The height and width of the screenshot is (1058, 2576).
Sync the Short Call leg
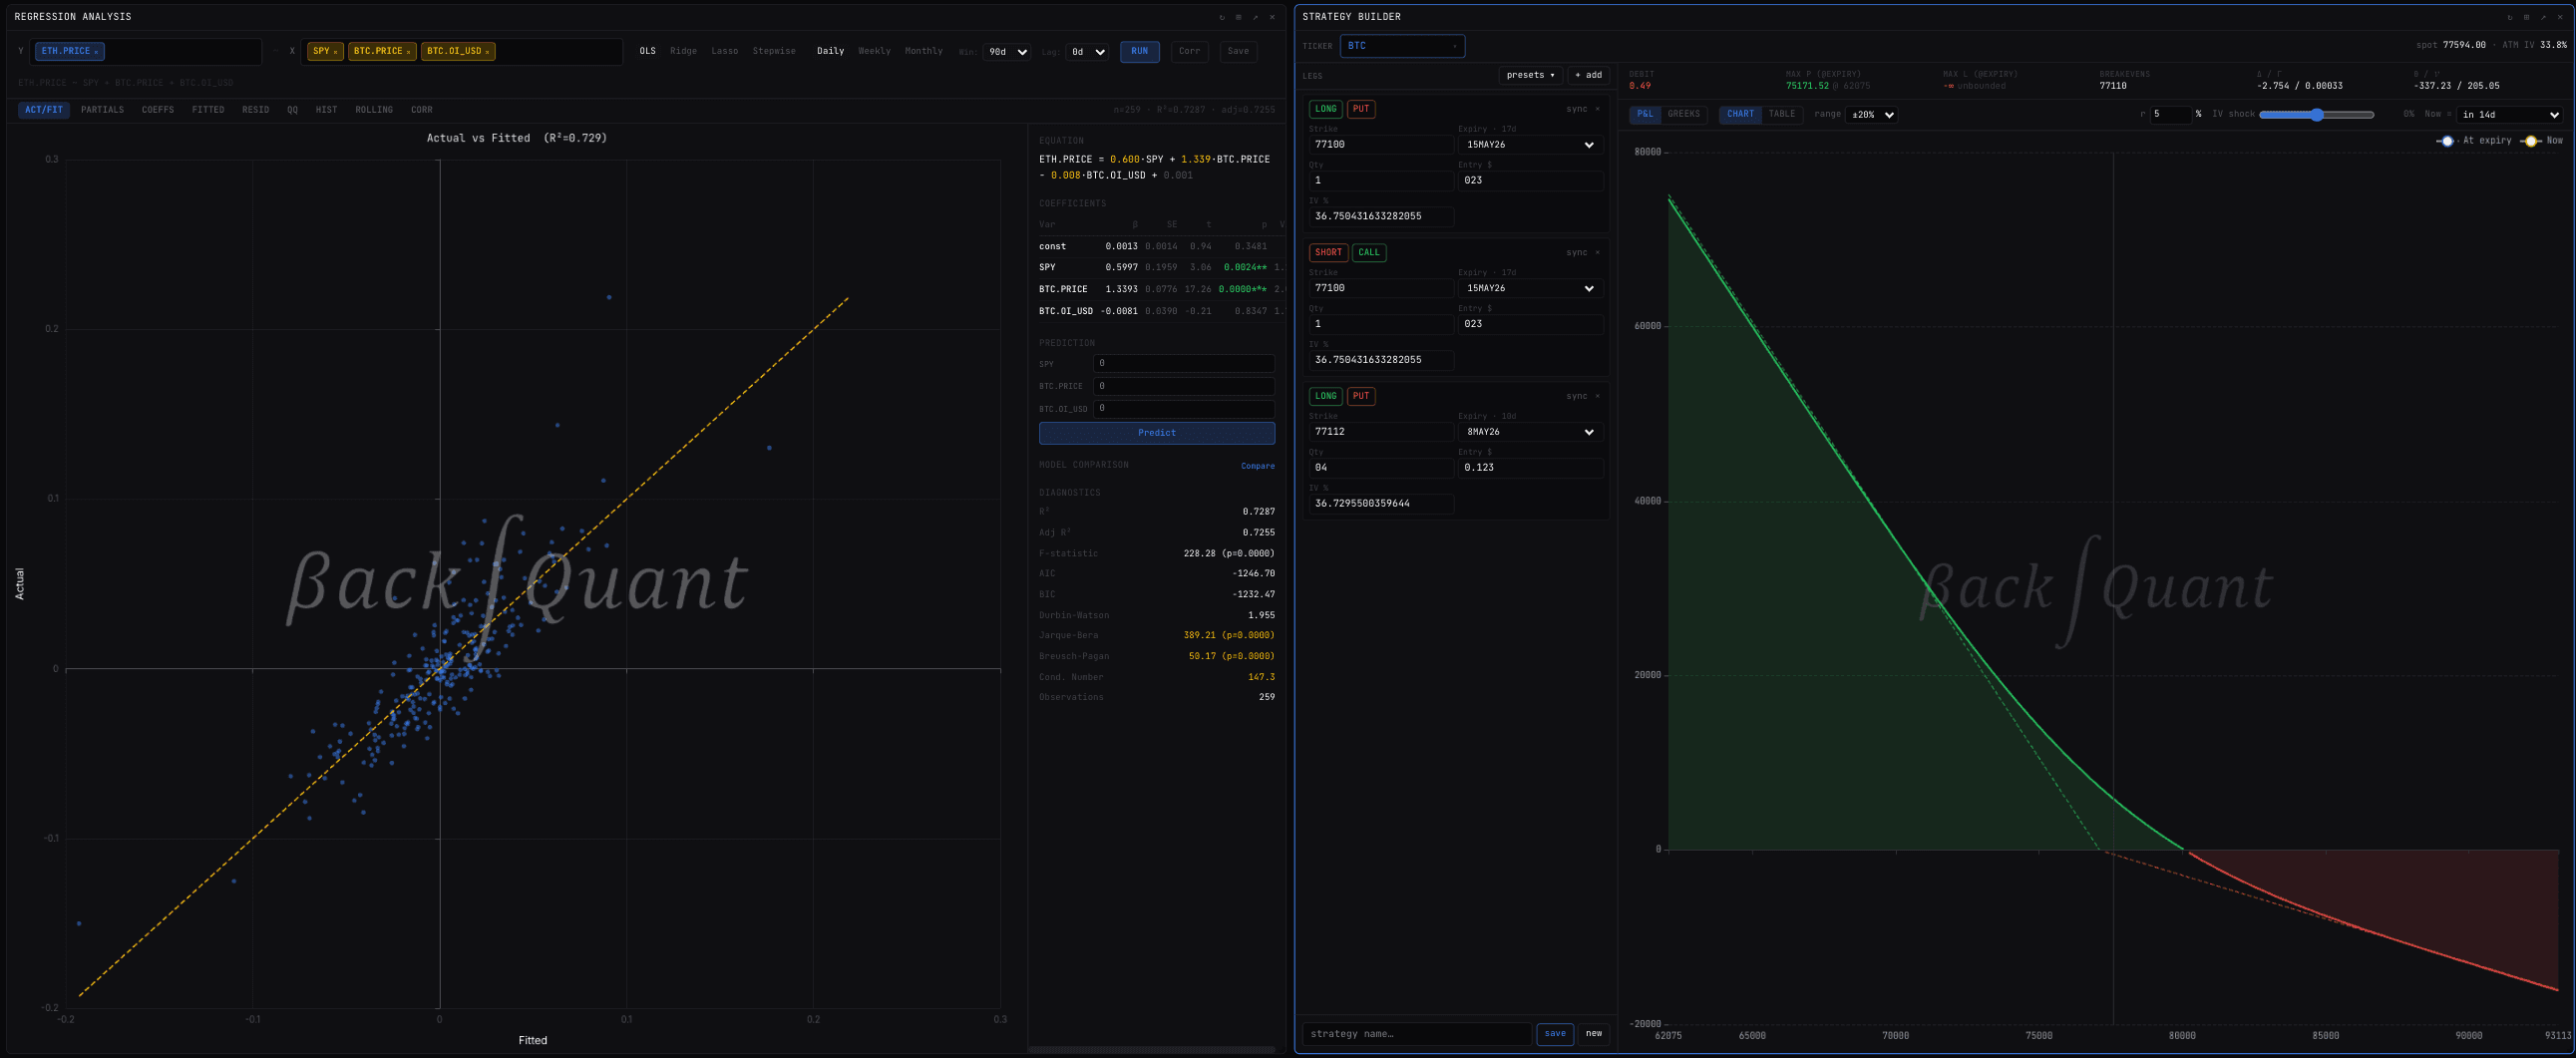point(1576,253)
